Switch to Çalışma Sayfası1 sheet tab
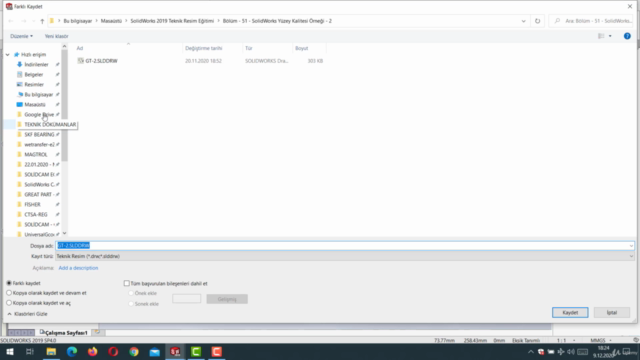The height and width of the screenshot is (360, 640). pyautogui.click(x=64, y=333)
